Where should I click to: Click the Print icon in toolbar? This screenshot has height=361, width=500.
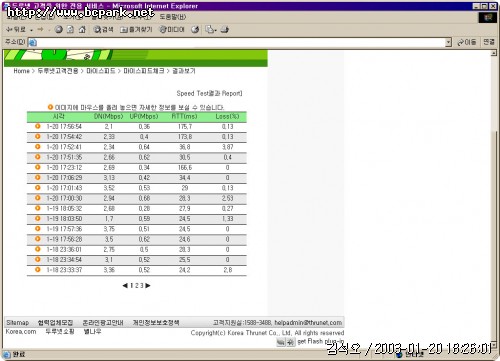(x=225, y=30)
